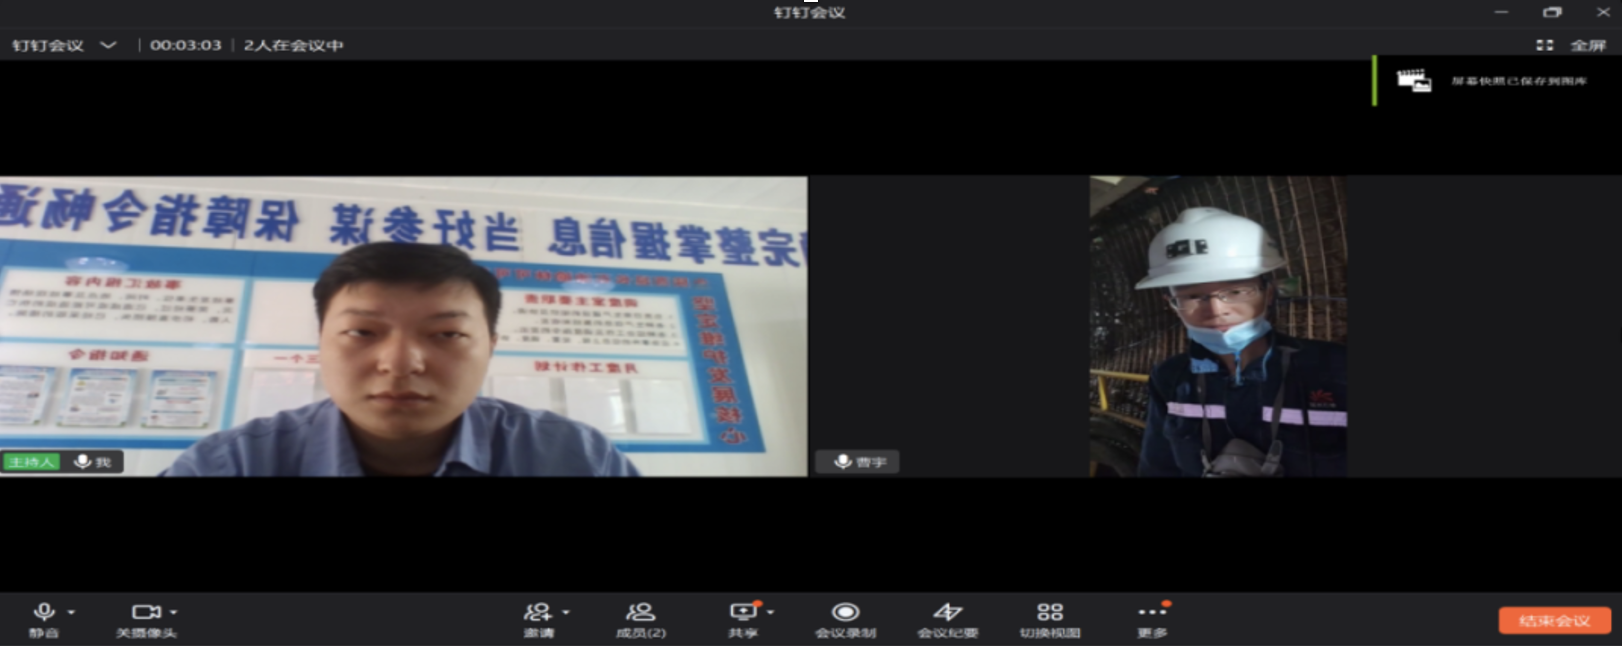Screen dimensions: 1622x646
Task: Expand the invite options arrow
Action: click(x=566, y=612)
